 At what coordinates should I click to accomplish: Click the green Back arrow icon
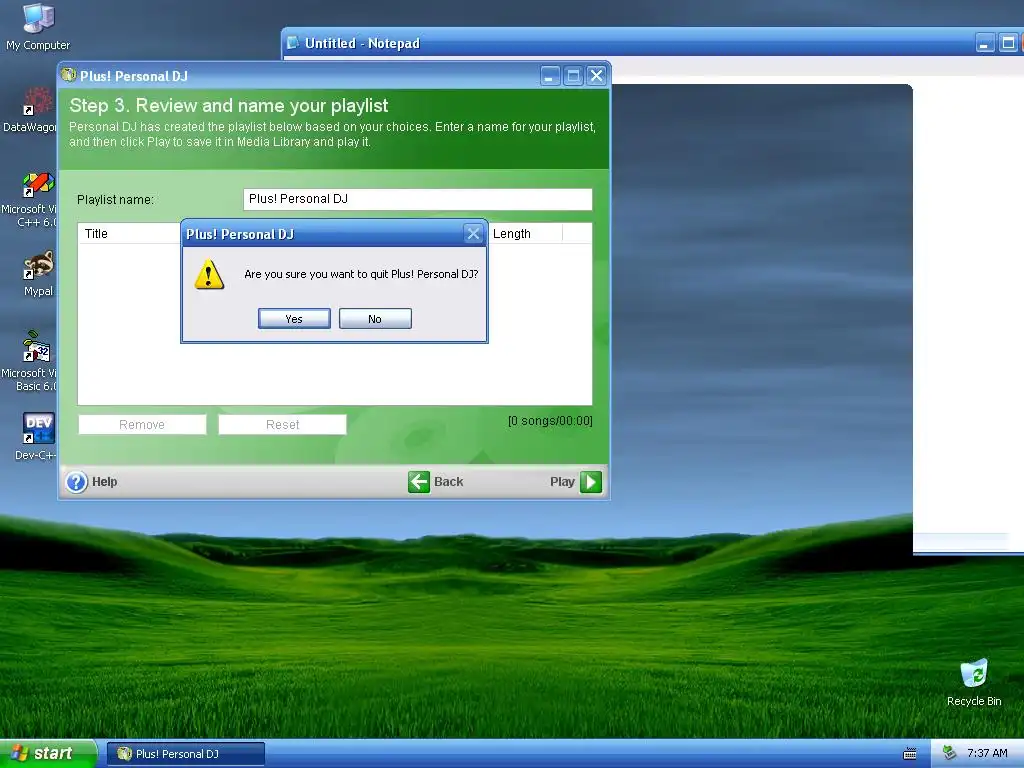tap(419, 482)
